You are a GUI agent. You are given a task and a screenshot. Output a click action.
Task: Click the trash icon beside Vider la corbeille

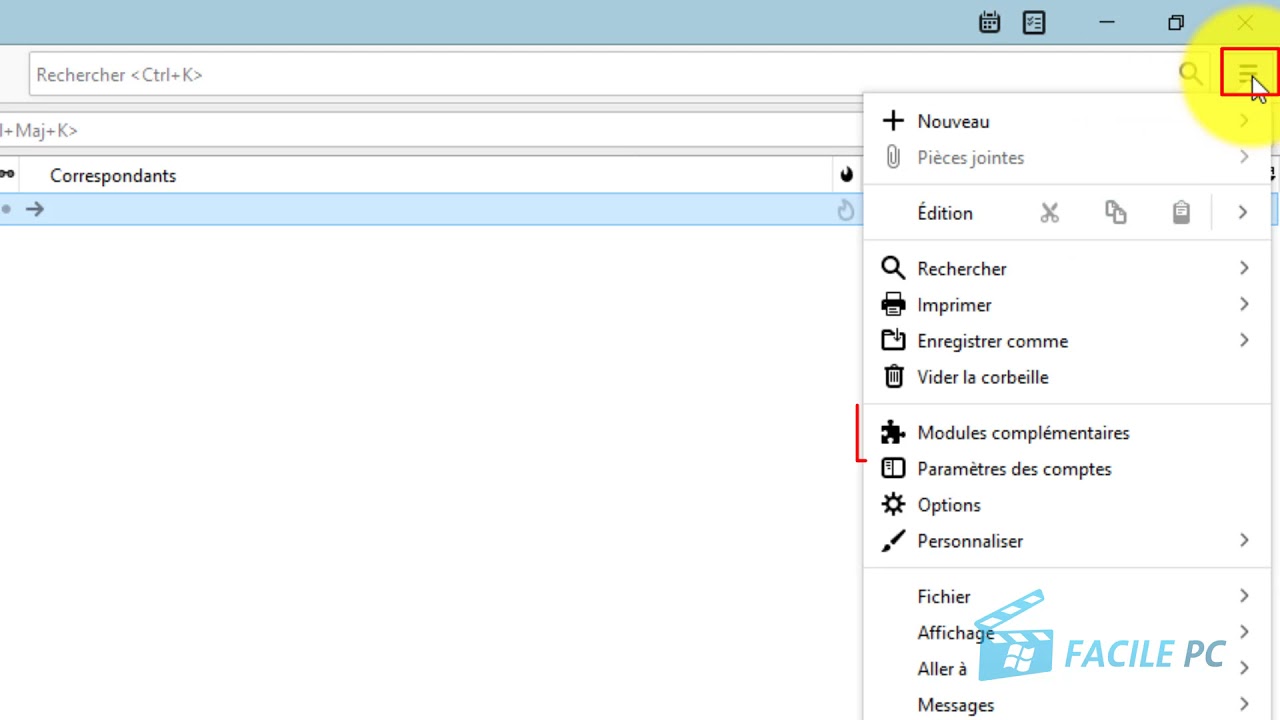pos(893,377)
